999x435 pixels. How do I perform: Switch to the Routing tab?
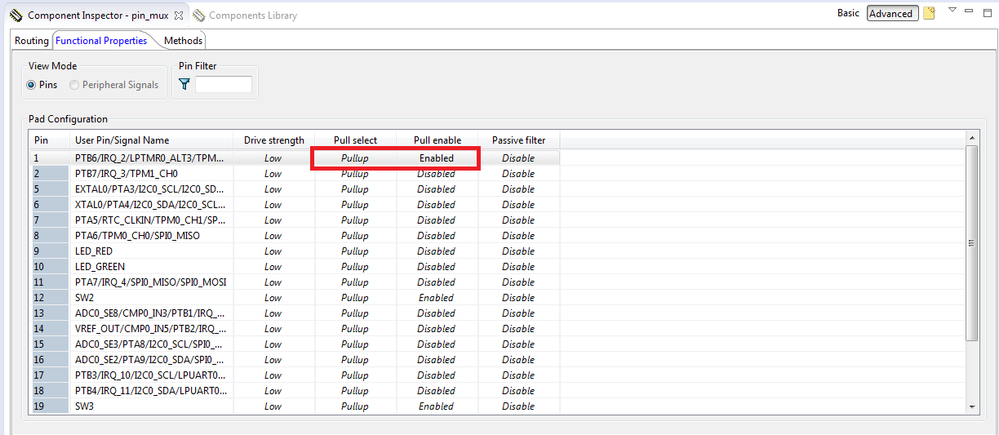coord(32,40)
